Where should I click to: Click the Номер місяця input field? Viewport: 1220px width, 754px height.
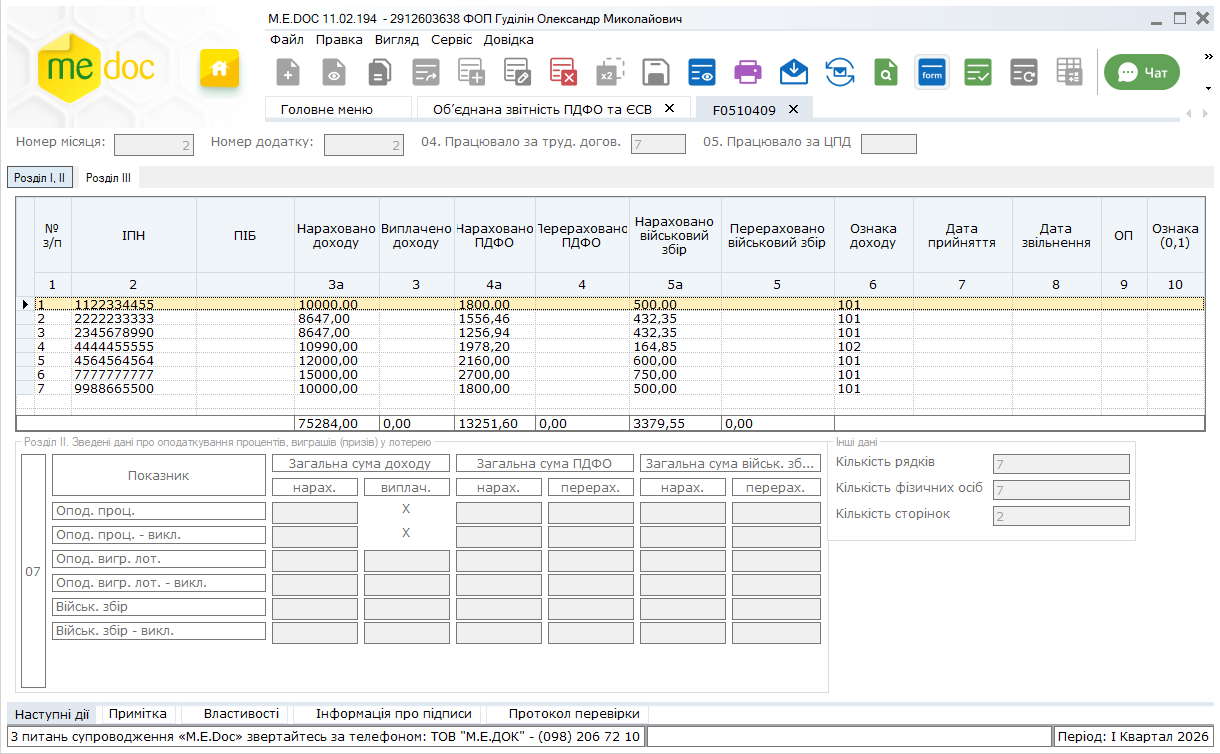(x=153, y=145)
